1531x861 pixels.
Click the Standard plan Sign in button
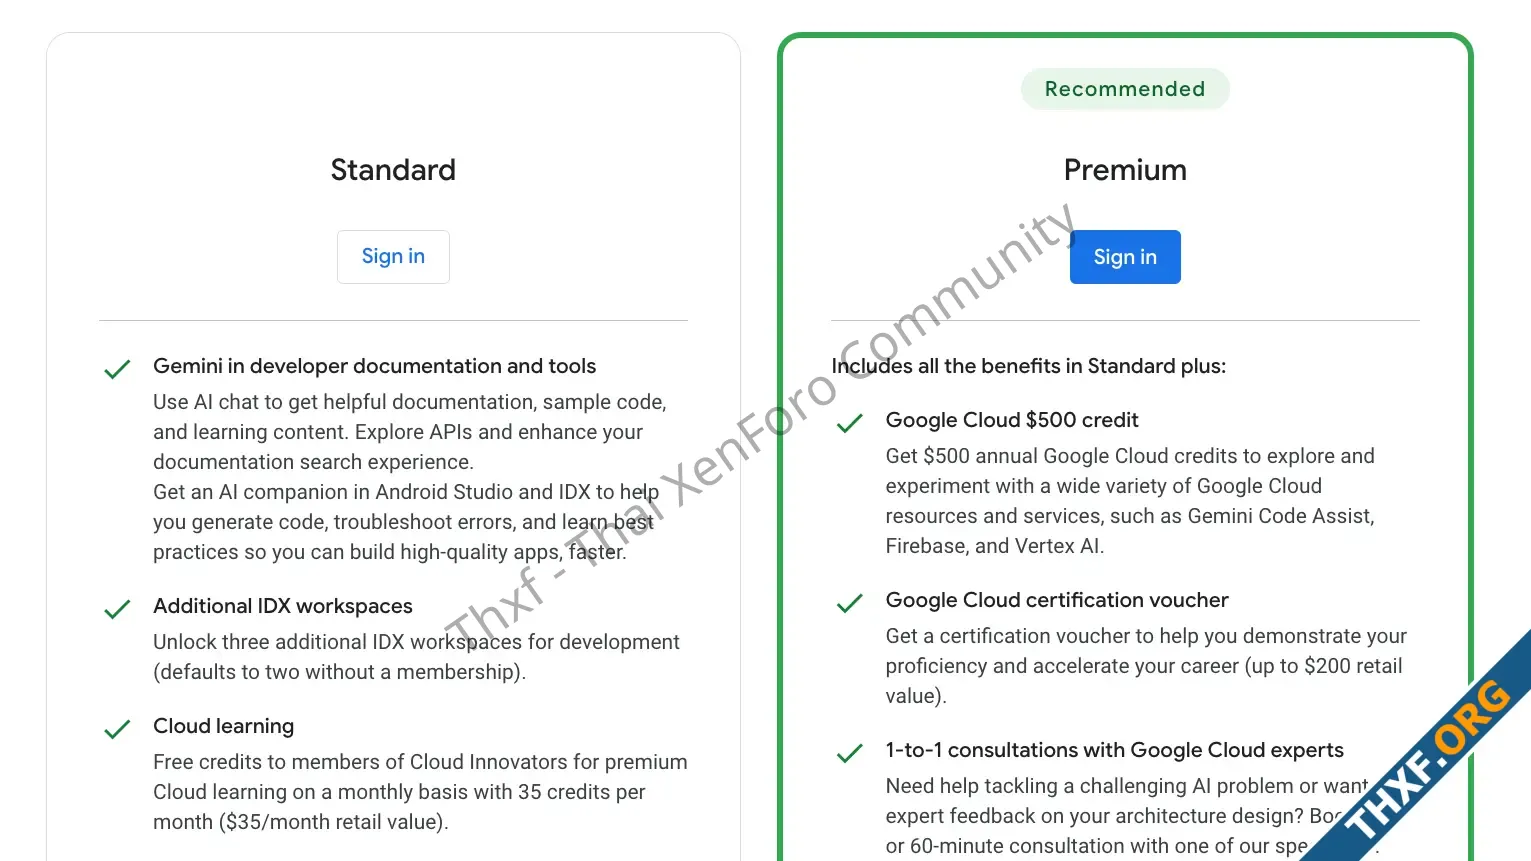[x=393, y=257]
